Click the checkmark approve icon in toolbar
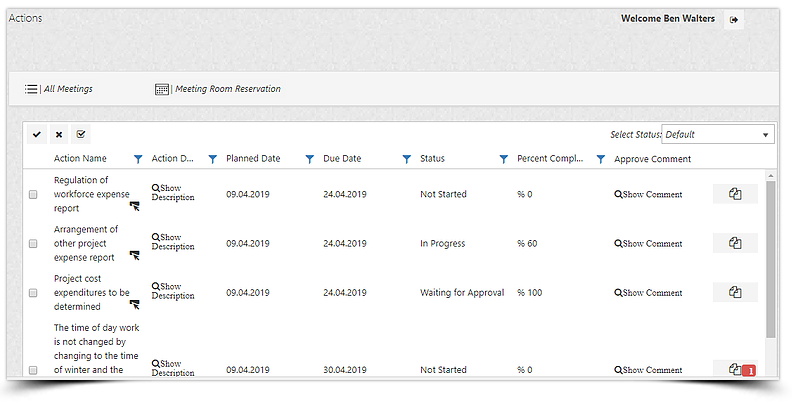 click(x=37, y=134)
